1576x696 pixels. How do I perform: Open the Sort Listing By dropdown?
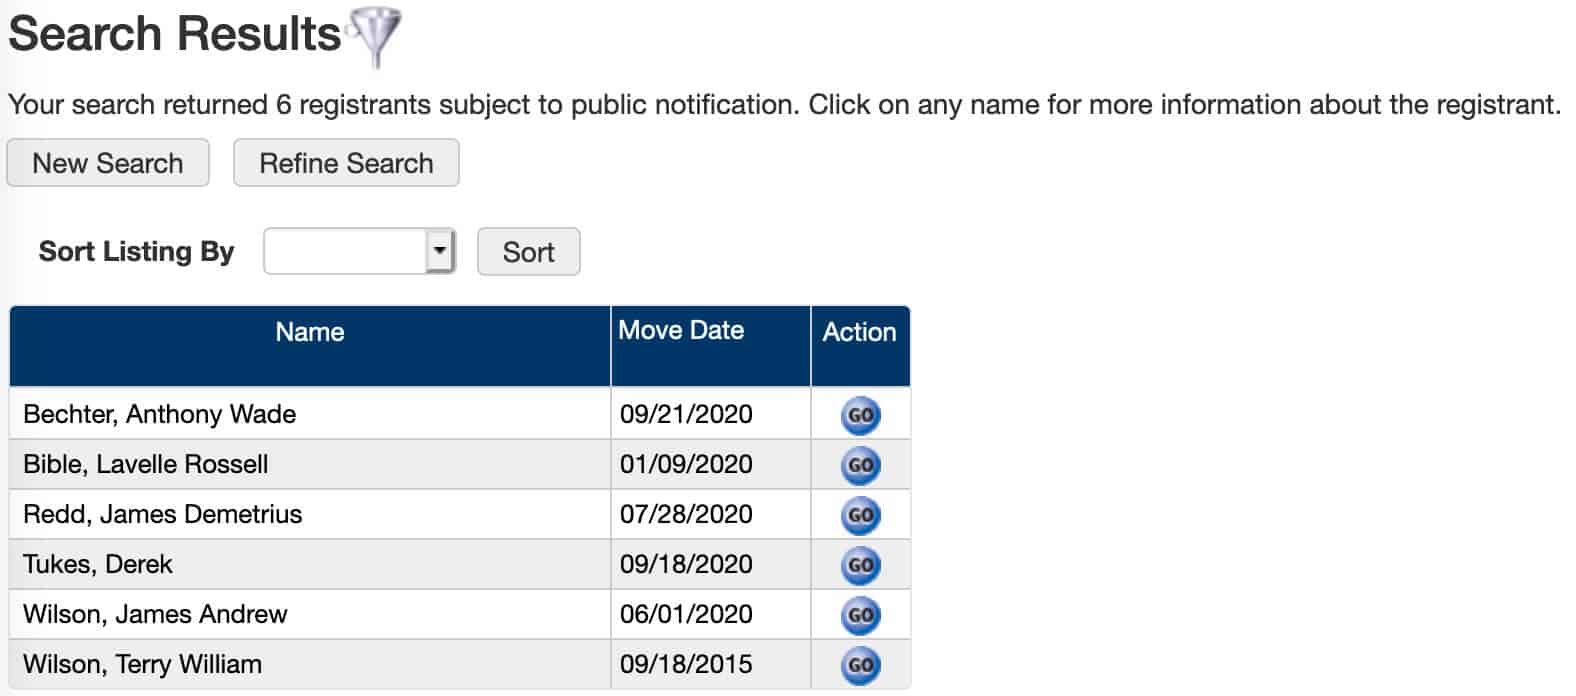359,252
